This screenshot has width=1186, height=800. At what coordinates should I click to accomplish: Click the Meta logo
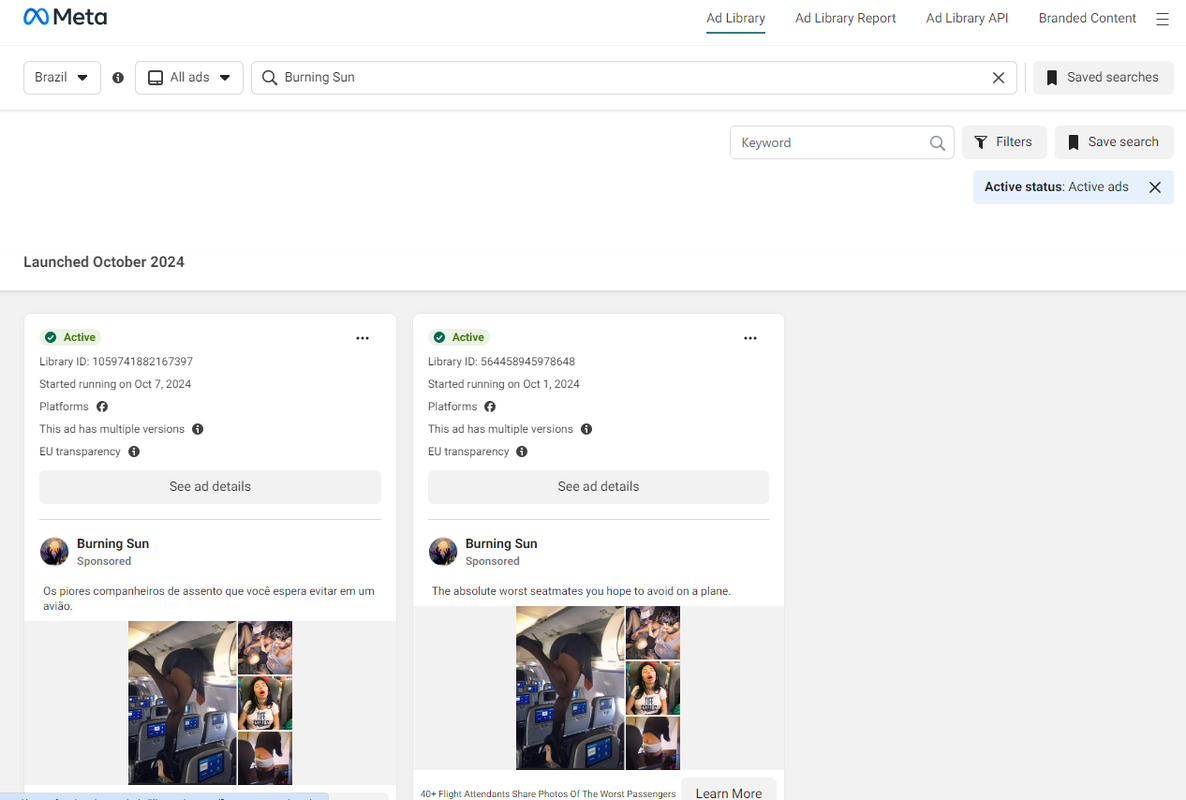65,17
